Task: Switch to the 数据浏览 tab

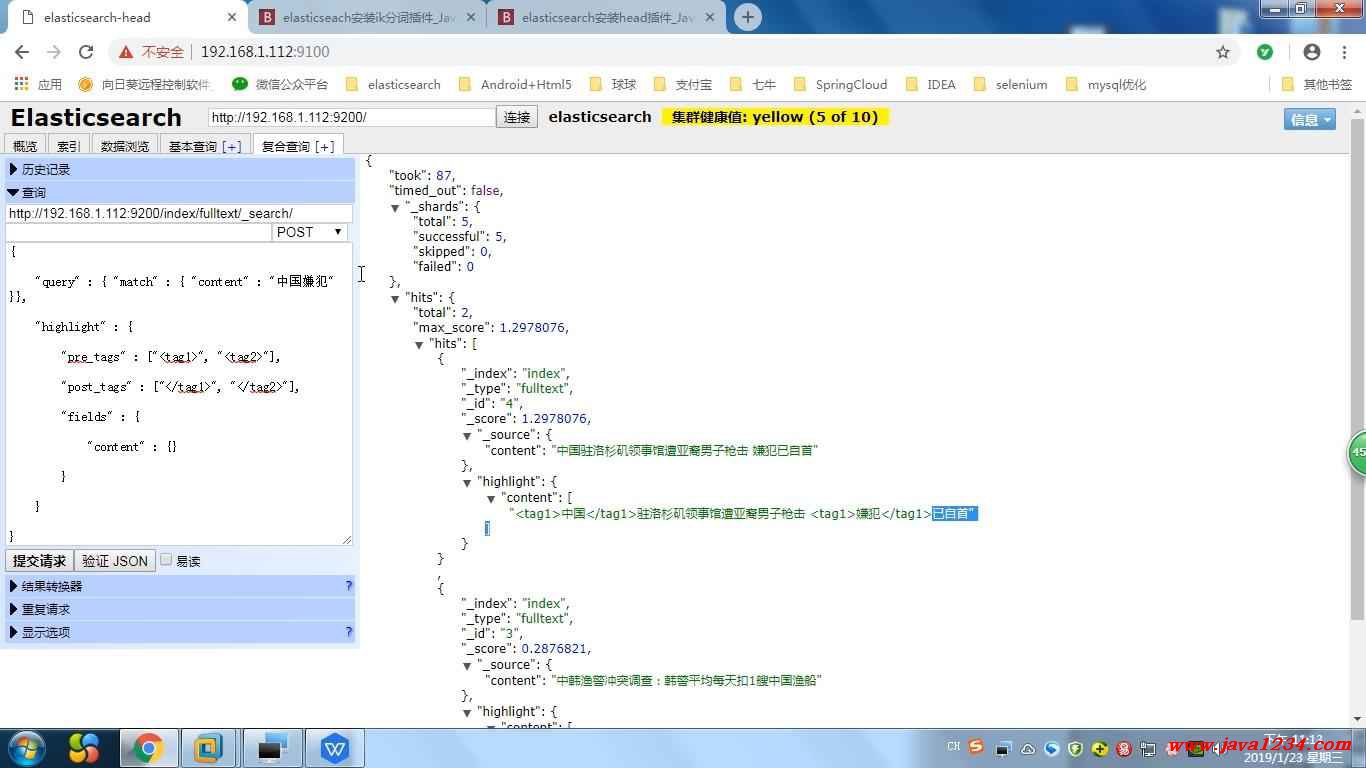Action: (x=125, y=146)
